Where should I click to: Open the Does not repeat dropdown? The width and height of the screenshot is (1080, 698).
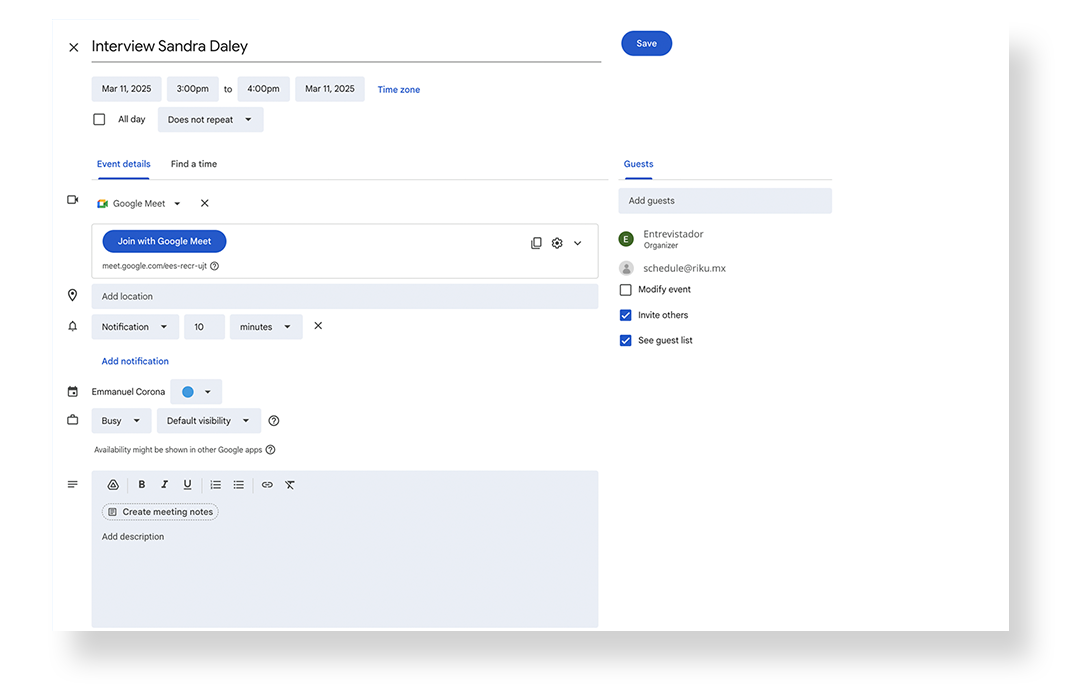click(210, 120)
